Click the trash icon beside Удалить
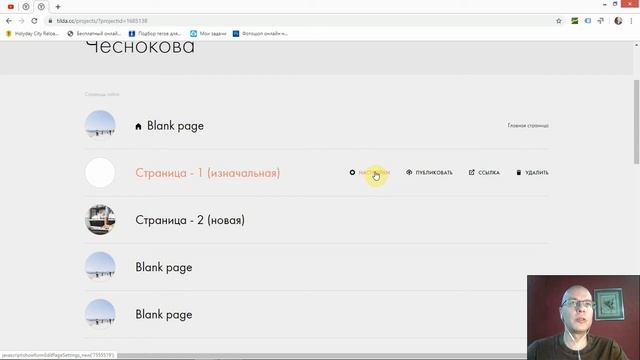This screenshot has width=640, height=360. (x=519, y=173)
